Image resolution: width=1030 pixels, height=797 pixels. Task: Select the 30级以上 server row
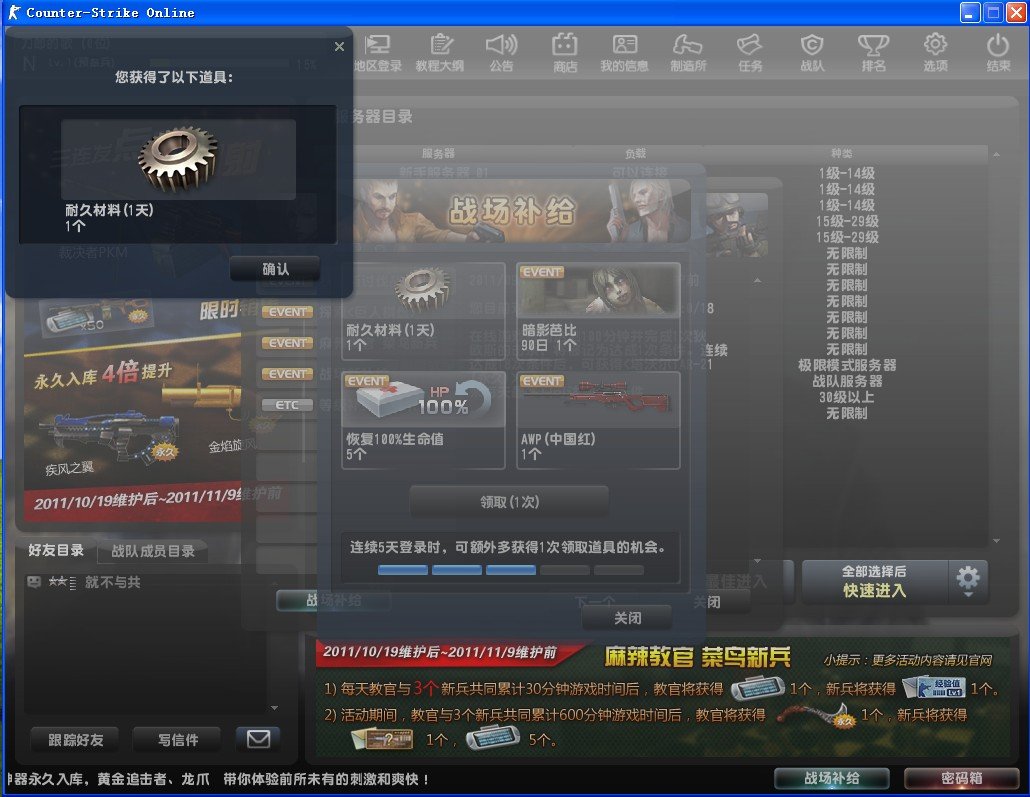tap(847, 397)
